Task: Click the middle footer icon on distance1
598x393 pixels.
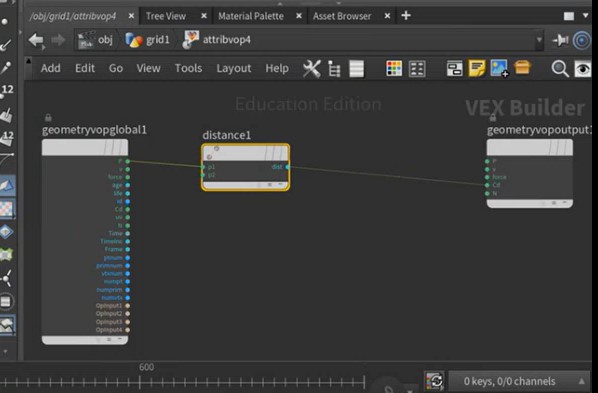Action: [x=270, y=185]
